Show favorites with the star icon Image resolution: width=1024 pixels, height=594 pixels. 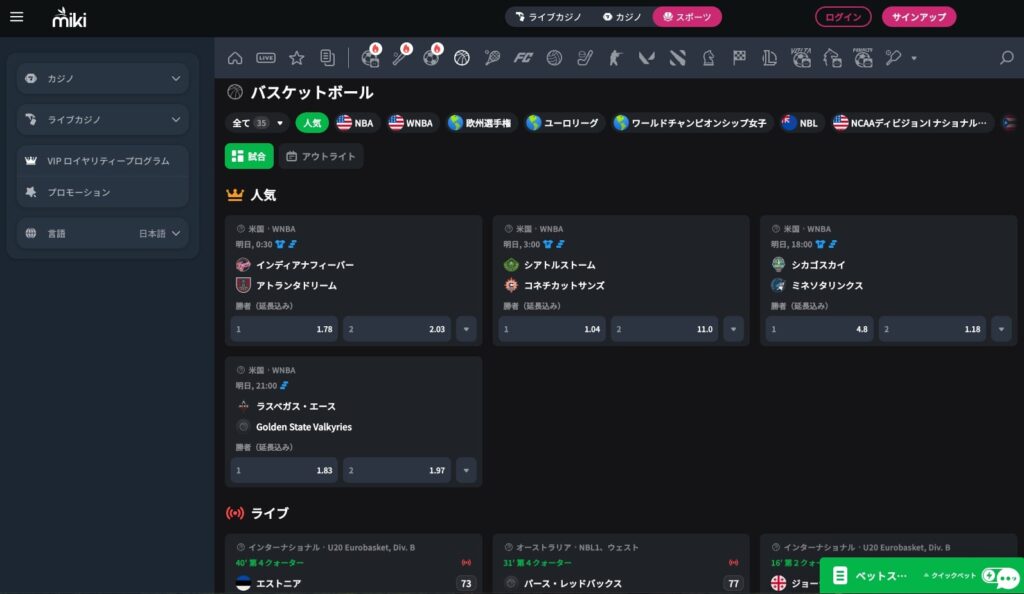coord(296,58)
